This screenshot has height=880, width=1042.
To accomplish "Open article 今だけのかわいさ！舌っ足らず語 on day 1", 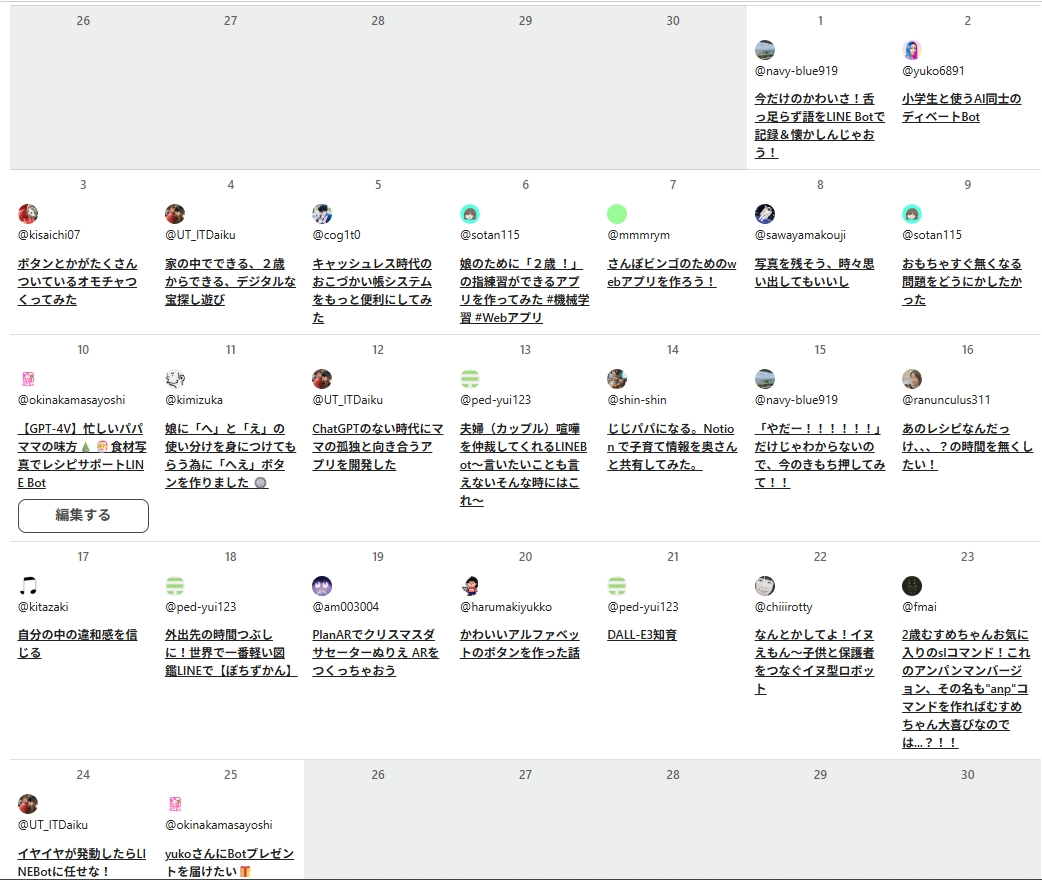I will (819, 126).
